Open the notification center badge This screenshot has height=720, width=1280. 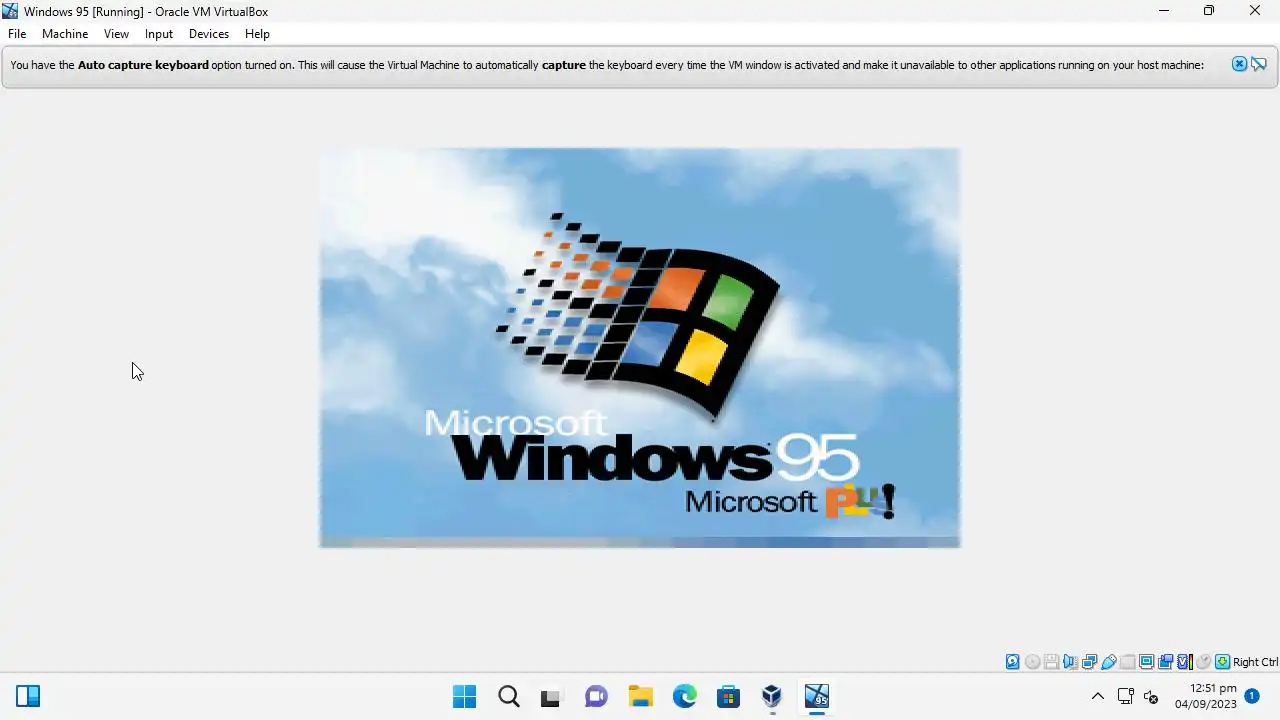[1252, 695]
